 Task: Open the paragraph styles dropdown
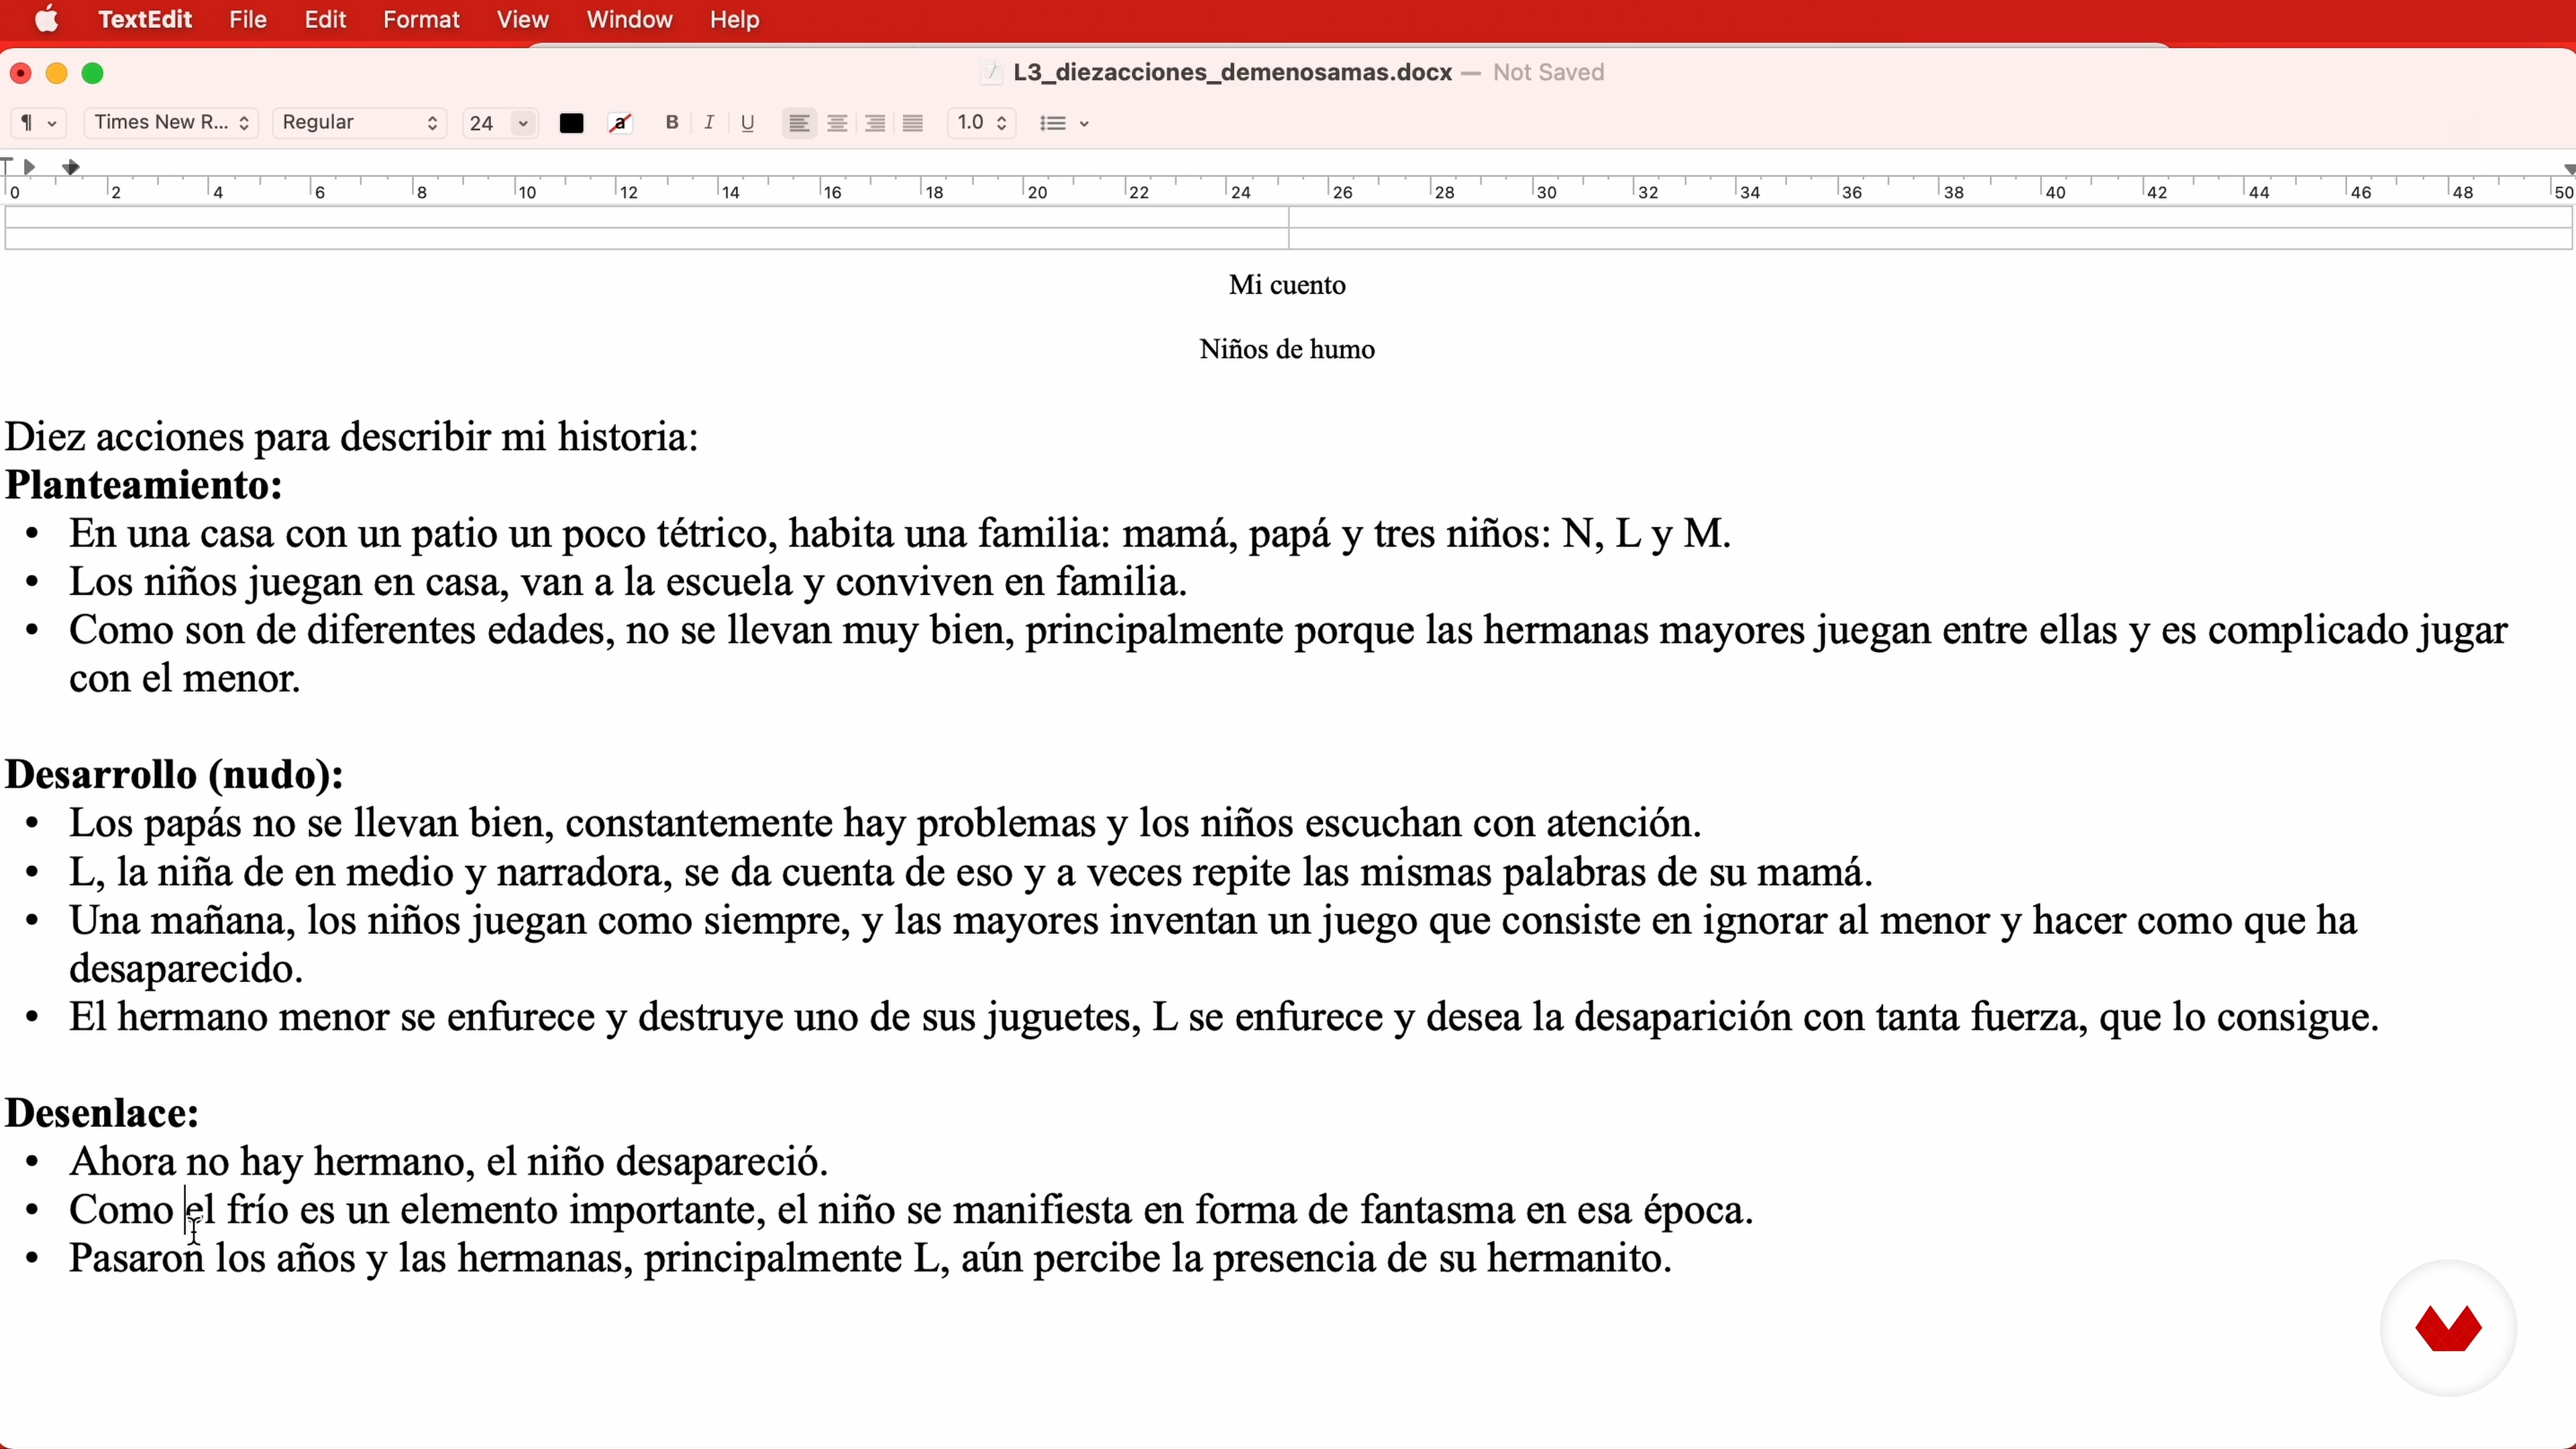(38, 123)
